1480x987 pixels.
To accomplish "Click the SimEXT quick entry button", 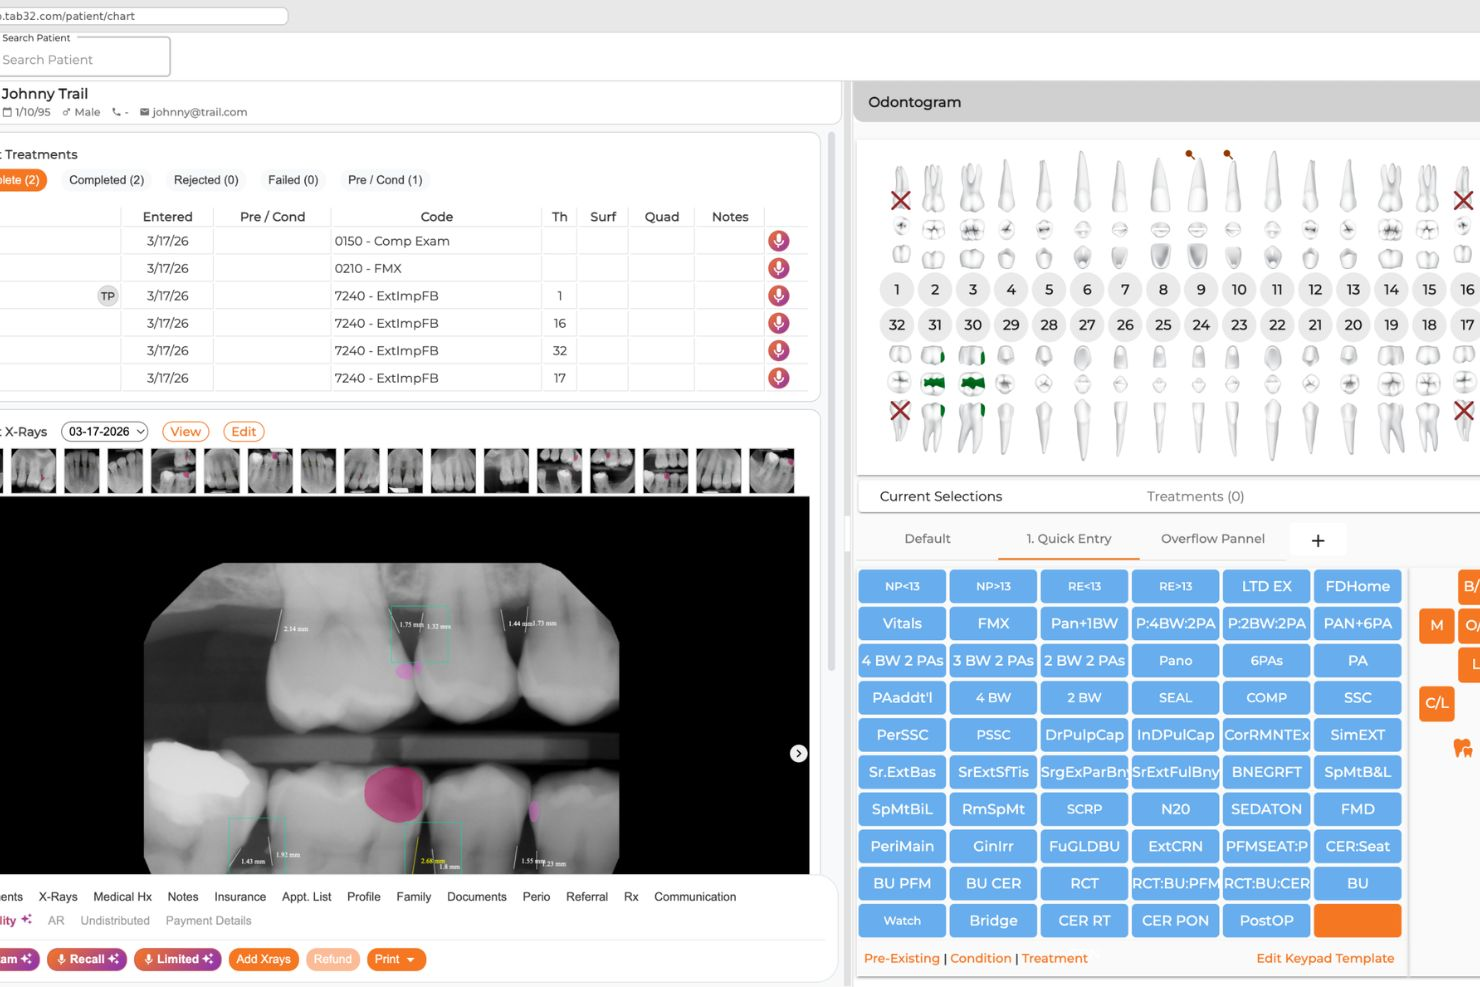I will 1357,735.
